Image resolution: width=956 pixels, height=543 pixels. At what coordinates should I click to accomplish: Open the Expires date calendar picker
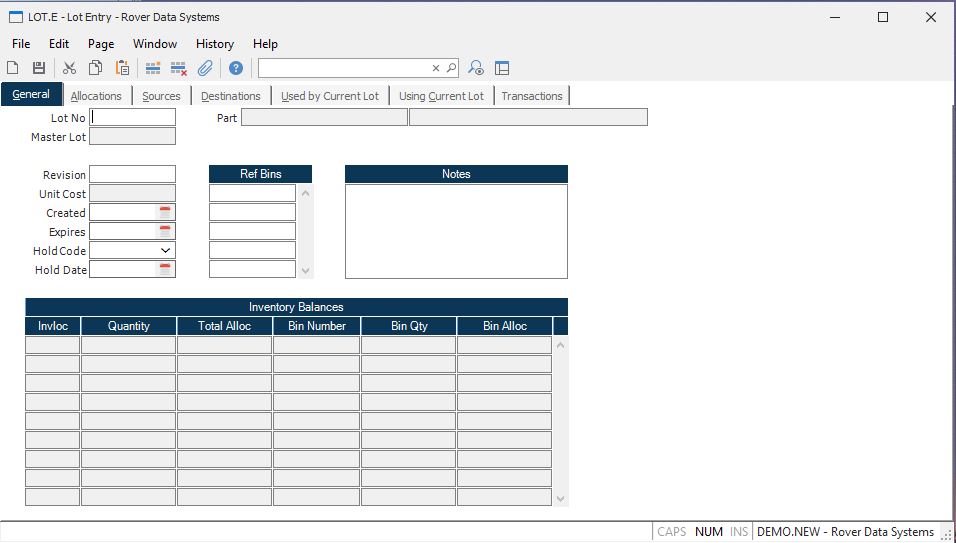coord(165,232)
